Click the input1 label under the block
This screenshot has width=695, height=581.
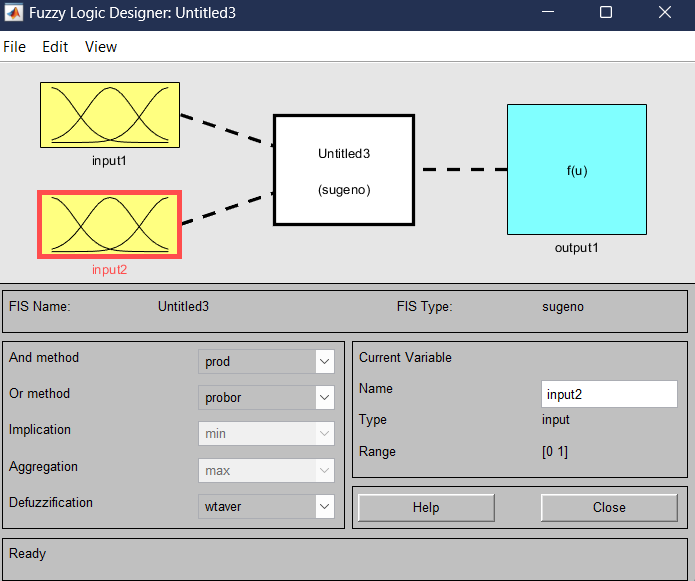109,160
